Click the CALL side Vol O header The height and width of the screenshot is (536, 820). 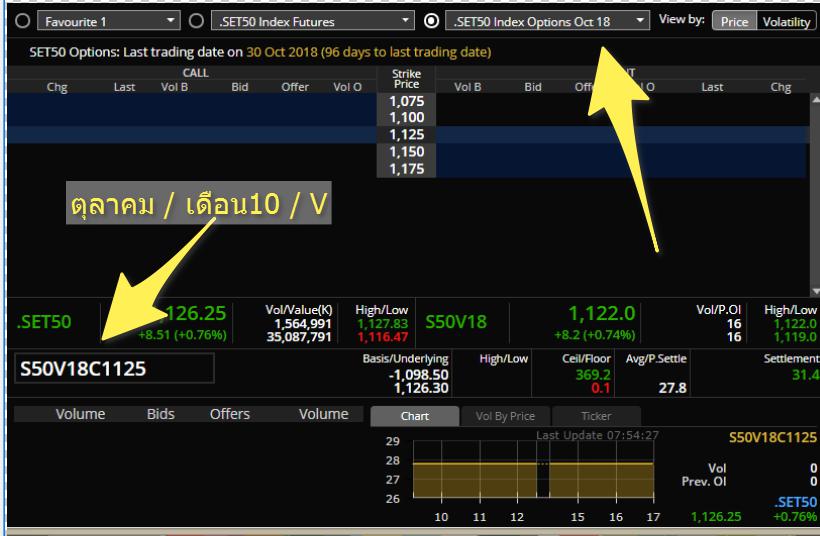[348, 87]
